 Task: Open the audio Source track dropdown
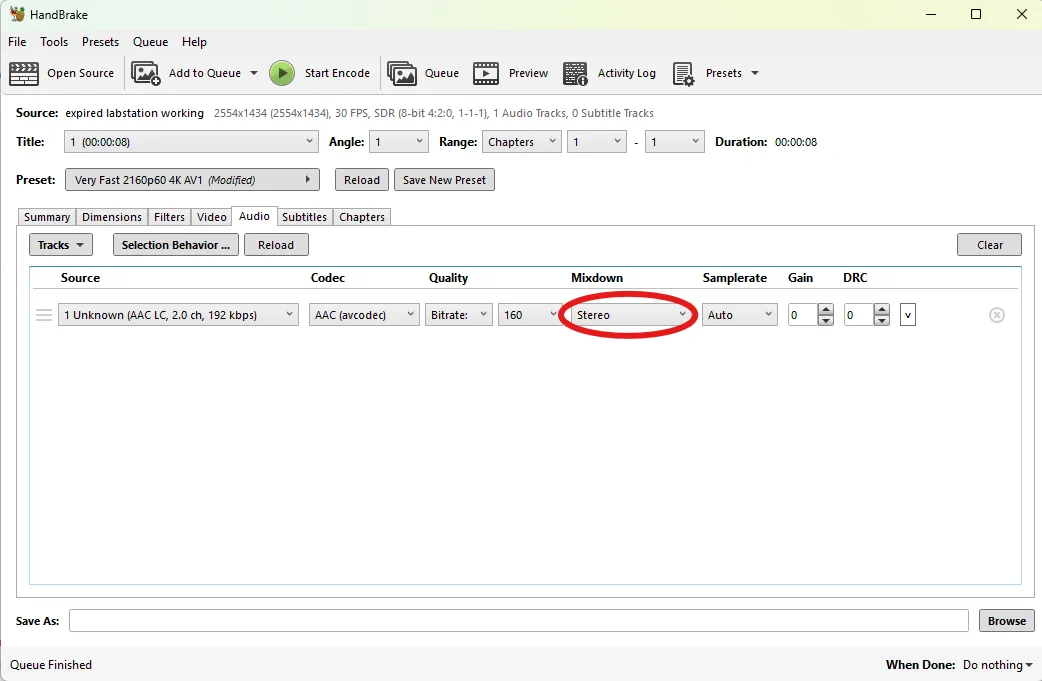178,315
